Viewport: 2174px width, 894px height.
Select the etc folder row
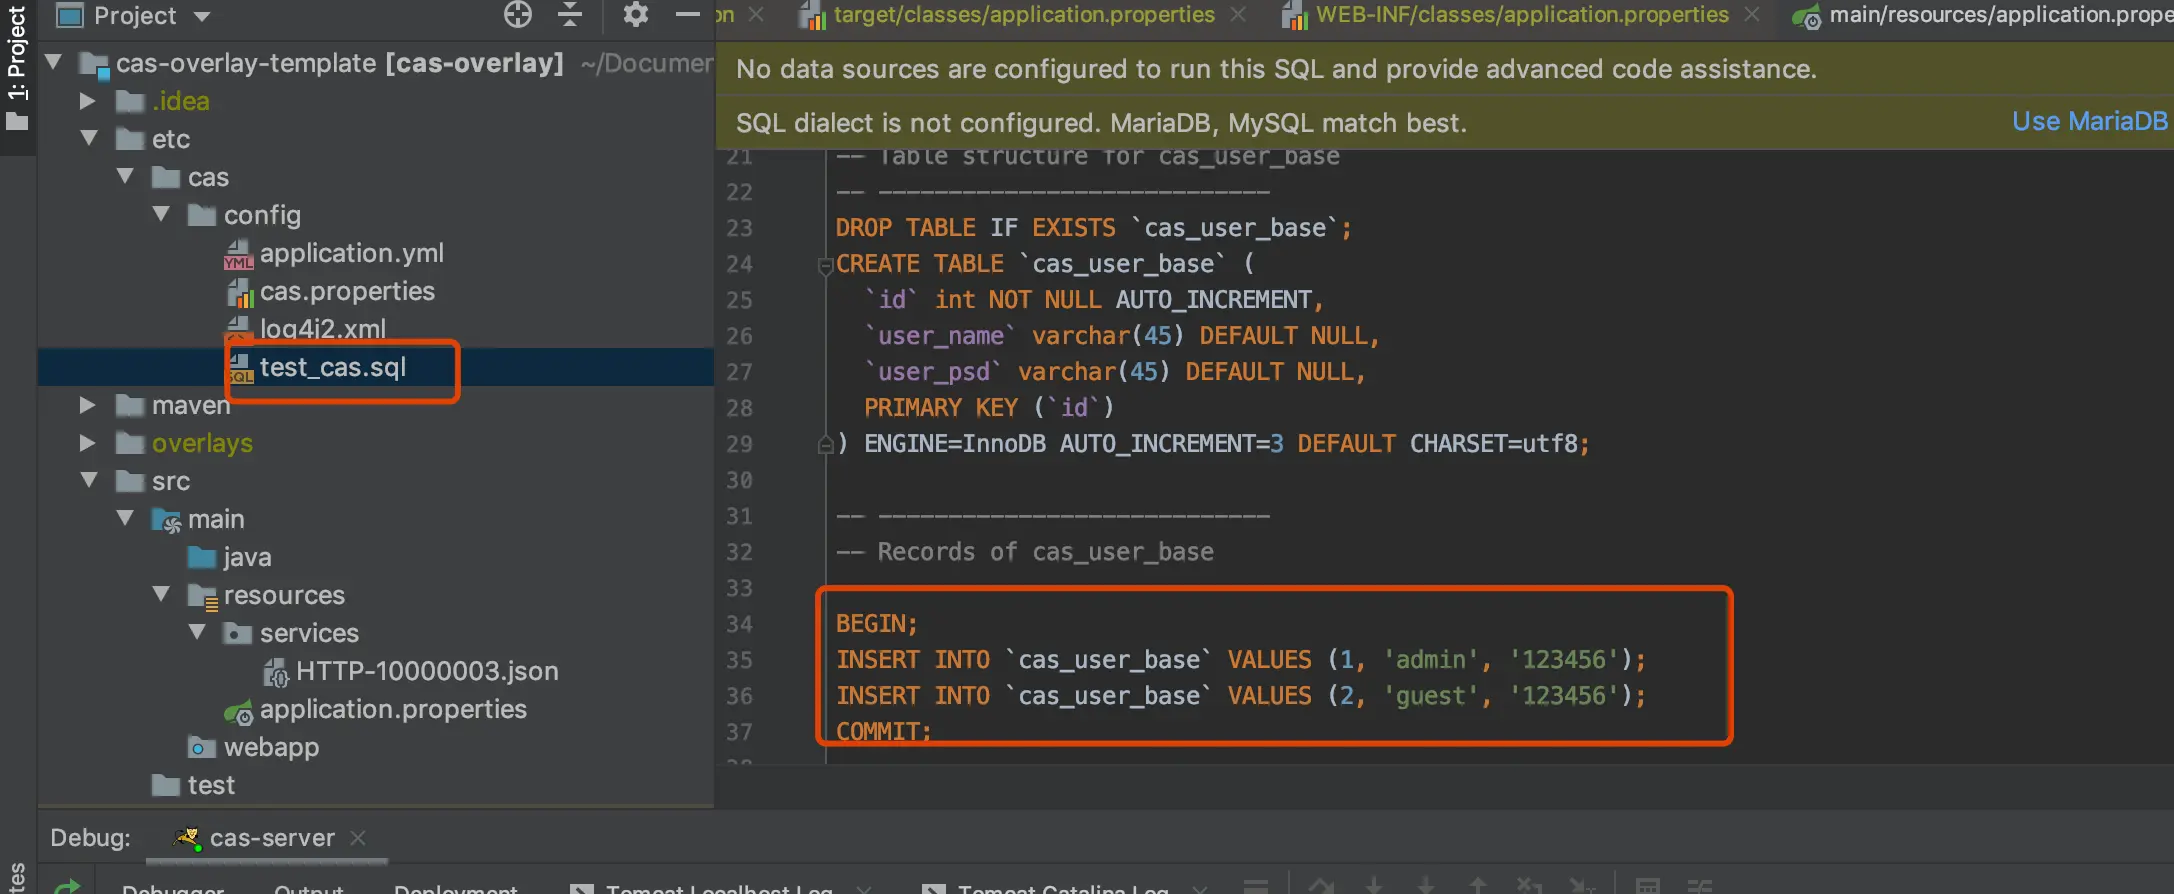pyautogui.click(x=376, y=139)
